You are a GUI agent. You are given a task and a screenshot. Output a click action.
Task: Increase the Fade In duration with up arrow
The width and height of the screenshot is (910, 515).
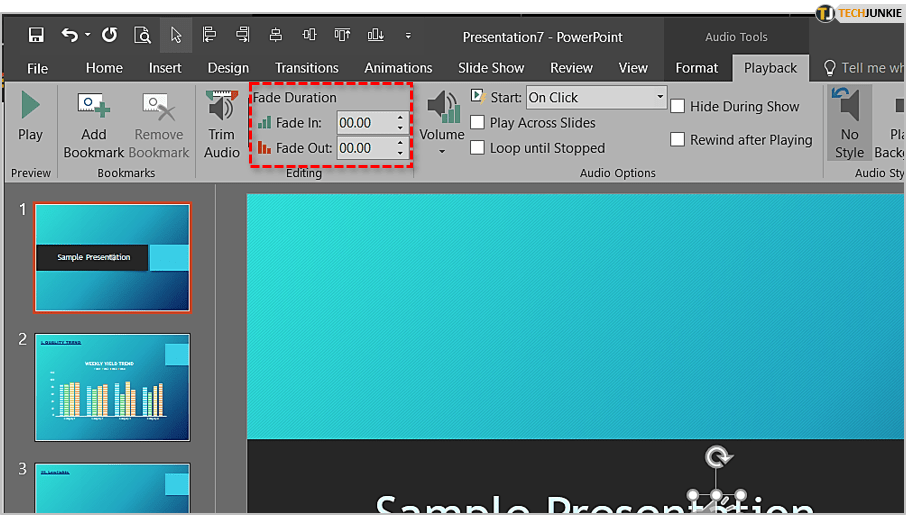[x=400, y=118]
